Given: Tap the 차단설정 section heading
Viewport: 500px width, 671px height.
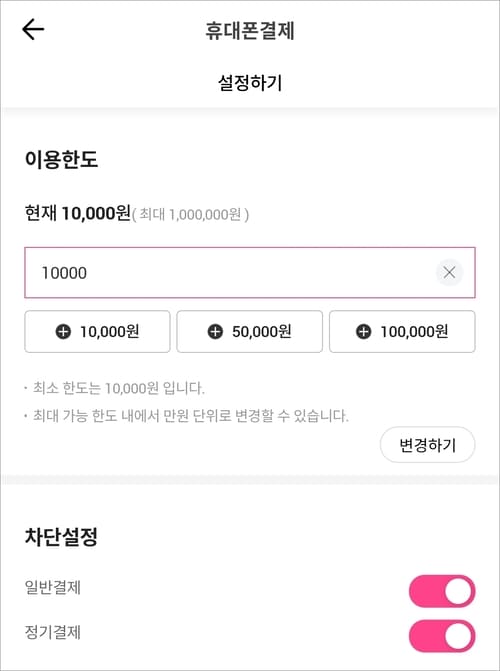Looking at the screenshot, I should point(61,537).
